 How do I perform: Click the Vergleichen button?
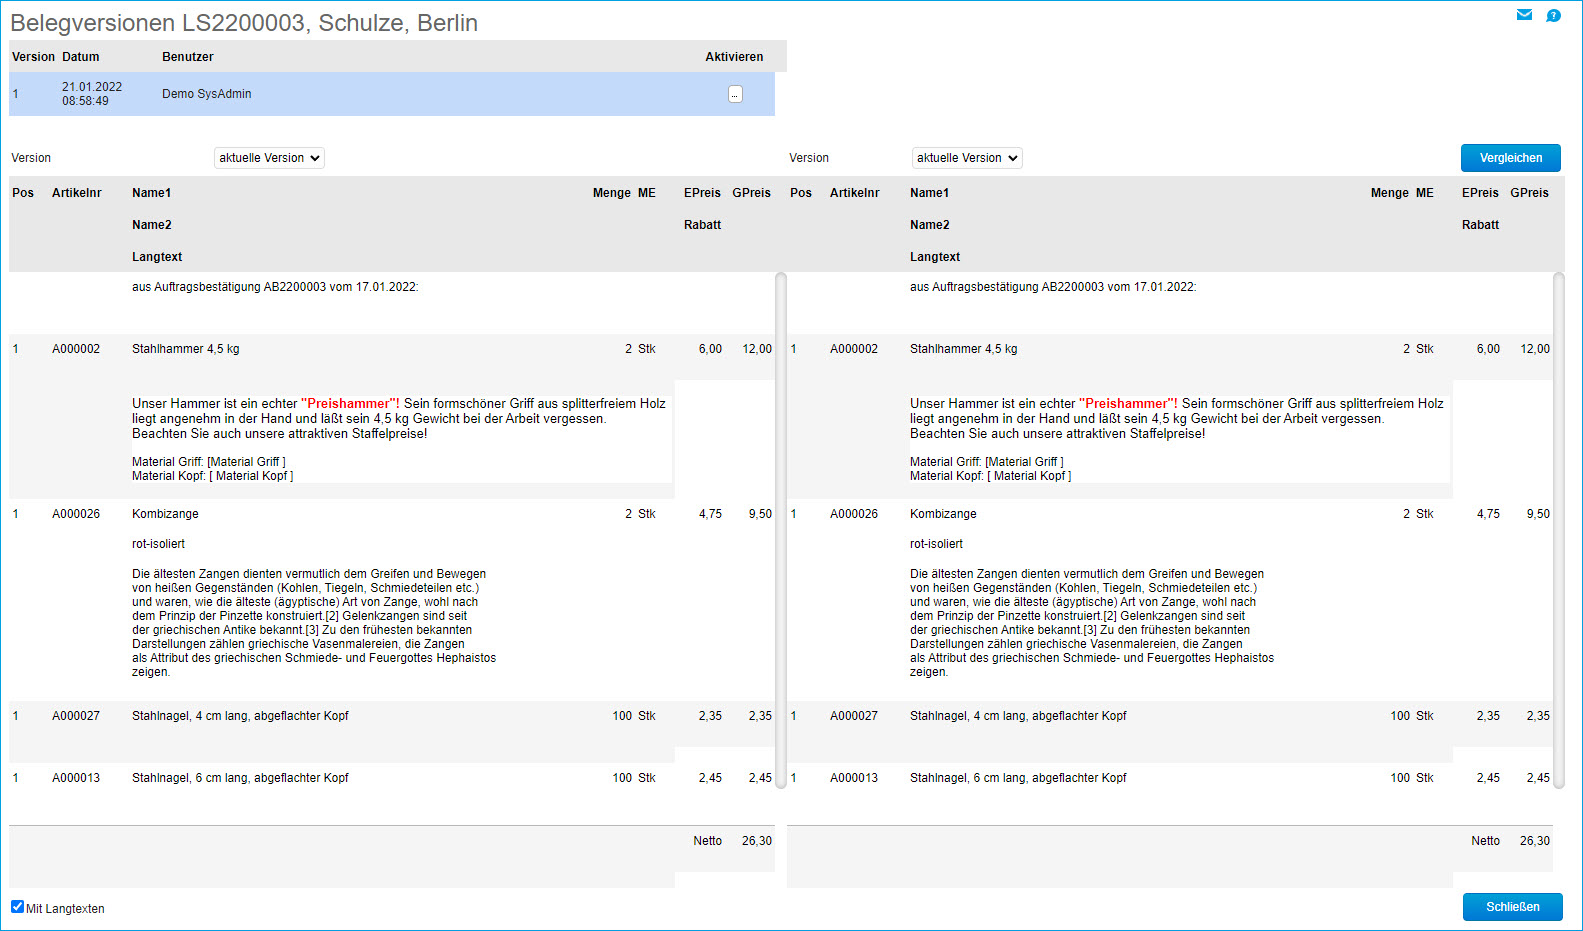[1510, 158]
